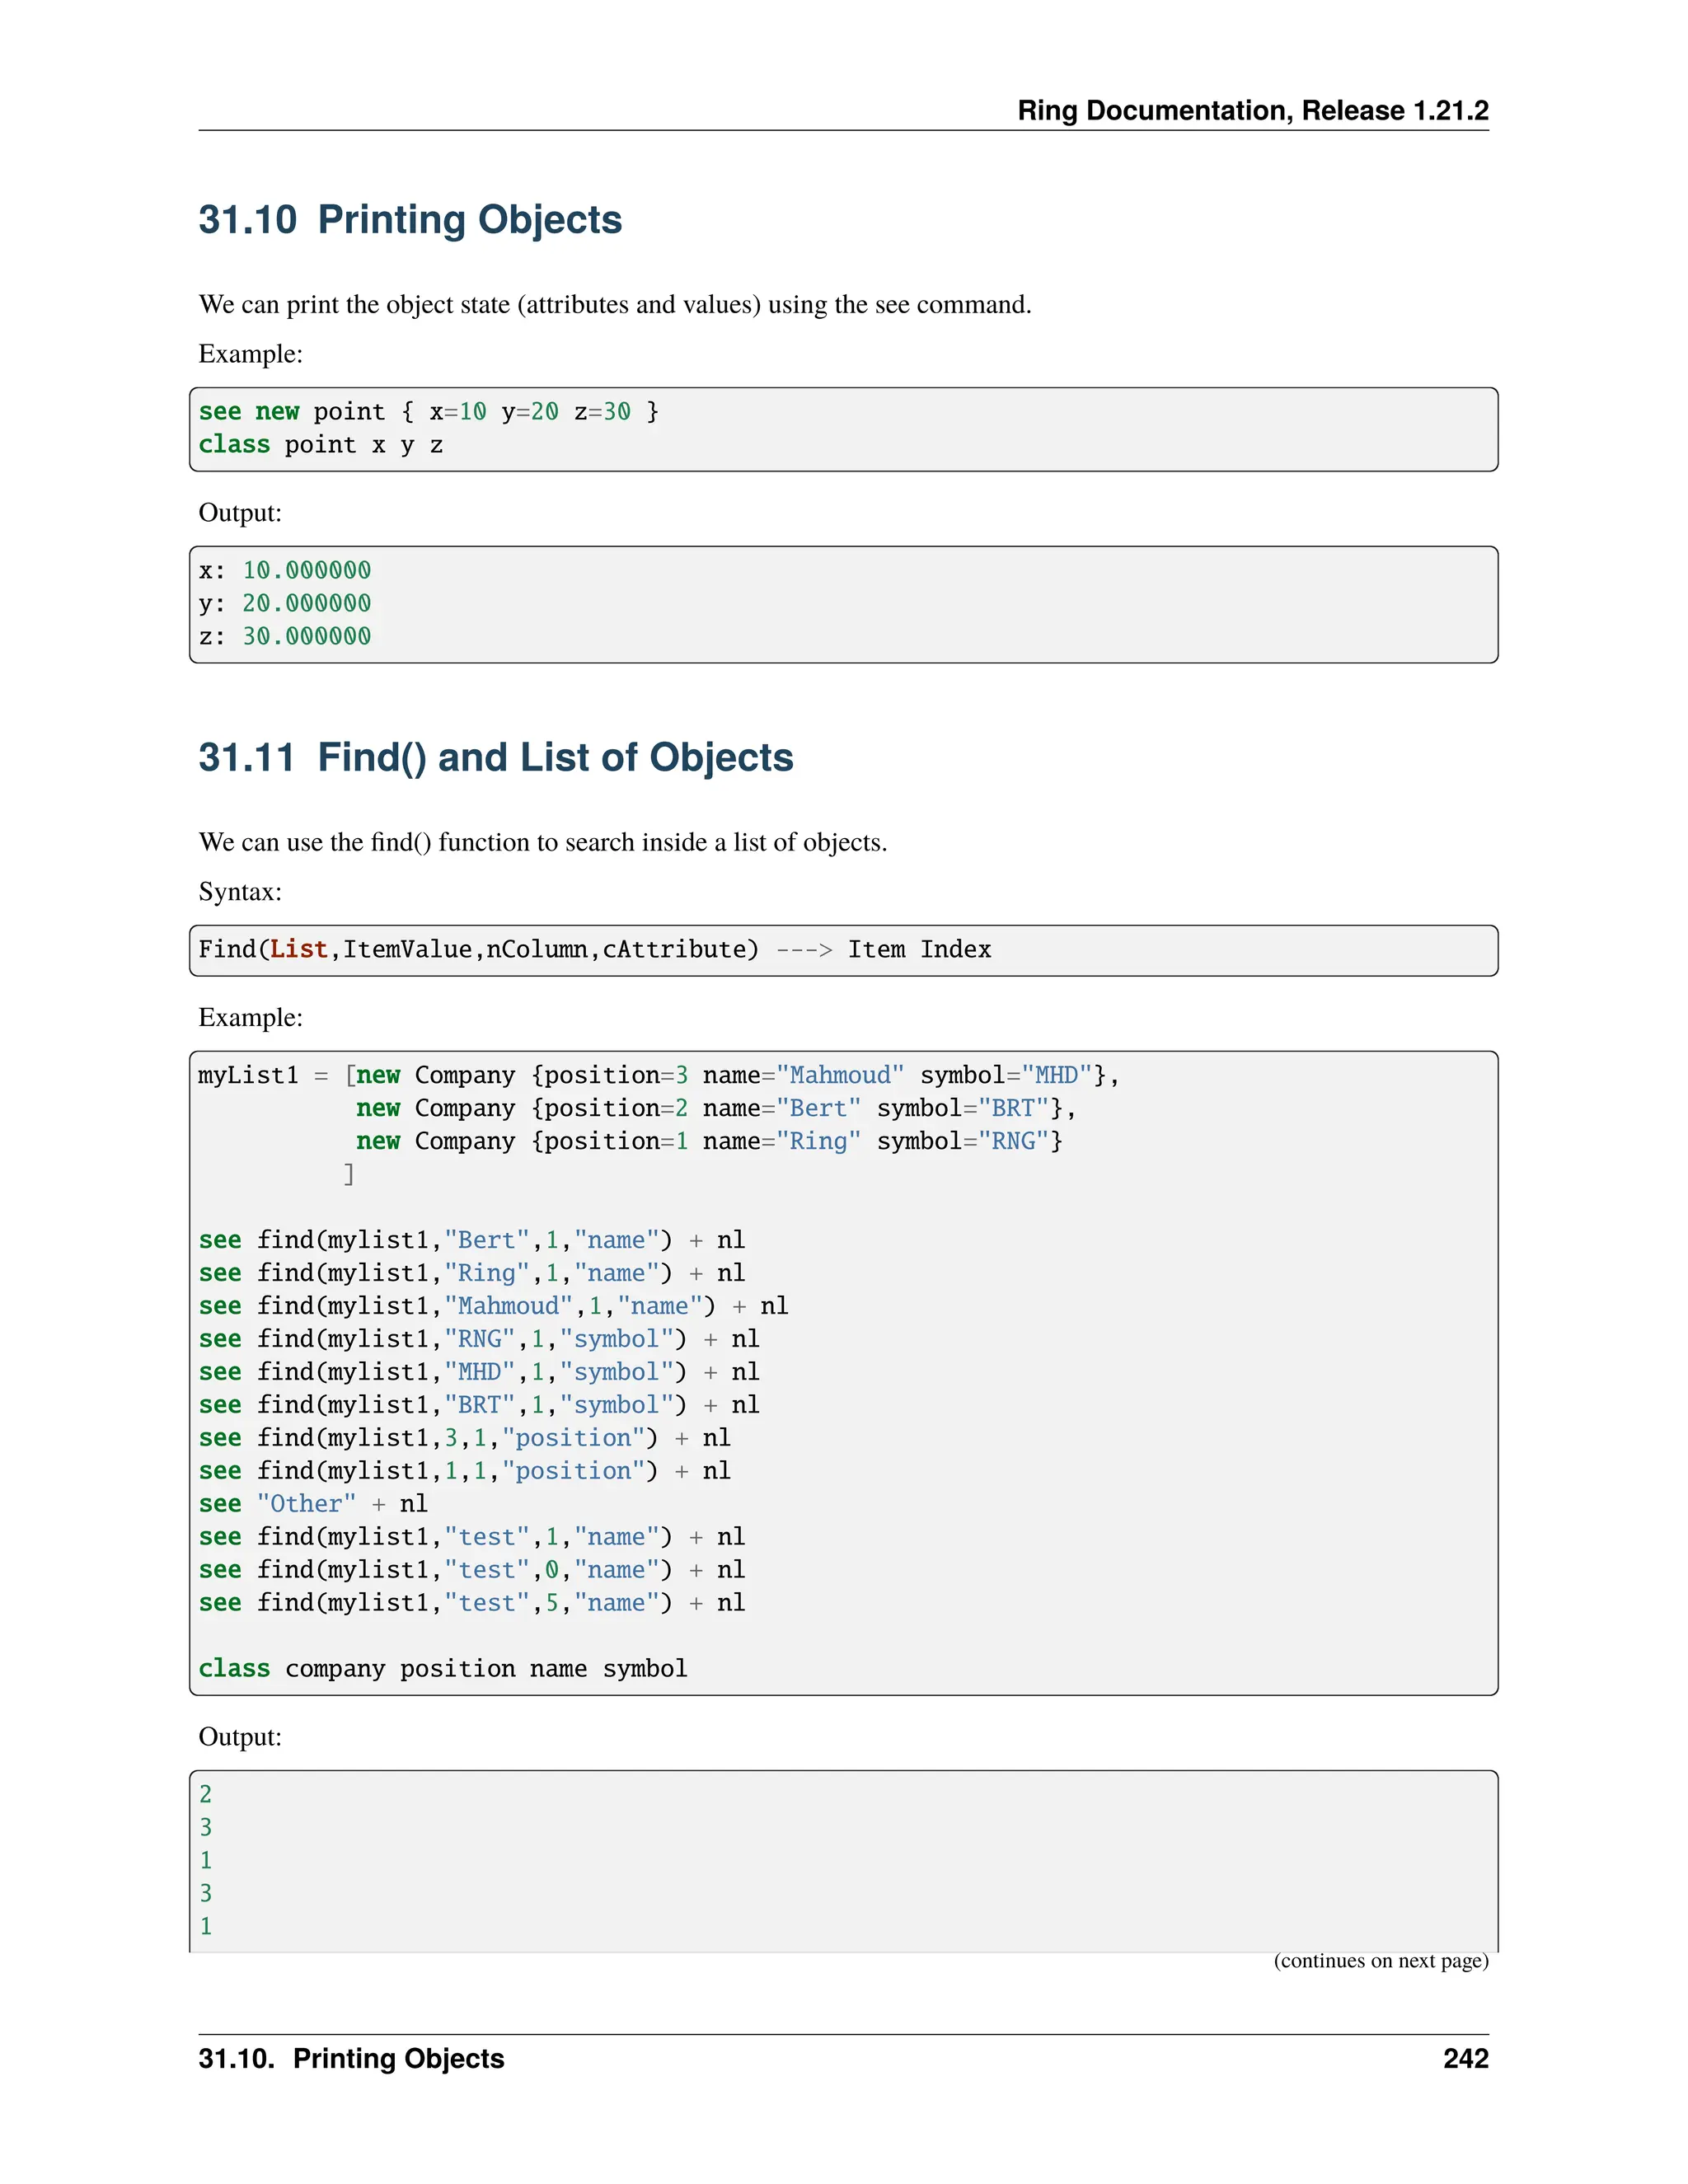
Task: Click the output value z: 30.000000
Action: point(285,636)
